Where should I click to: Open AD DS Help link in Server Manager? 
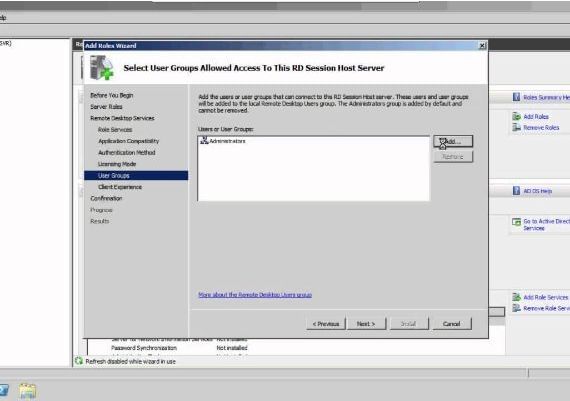[x=538, y=191]
